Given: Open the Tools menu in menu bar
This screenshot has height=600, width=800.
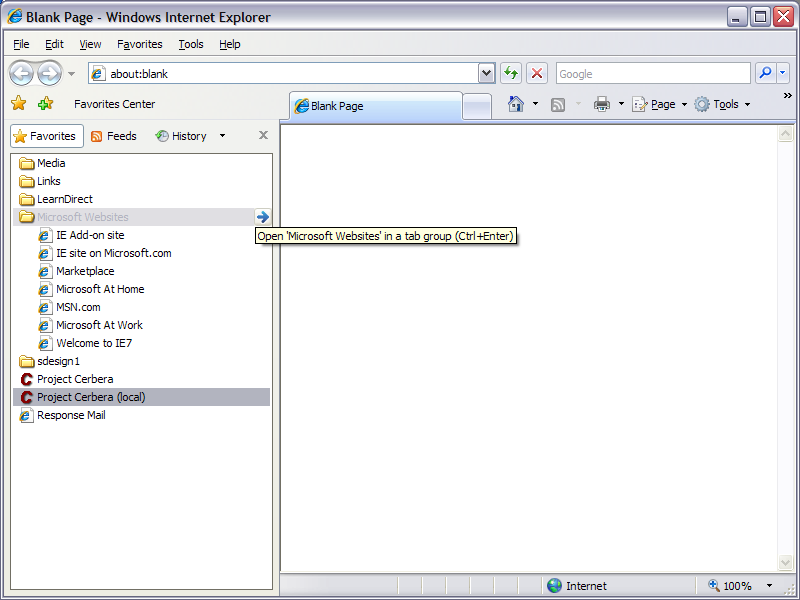Looking at the screenshot, I should [190, 44].
